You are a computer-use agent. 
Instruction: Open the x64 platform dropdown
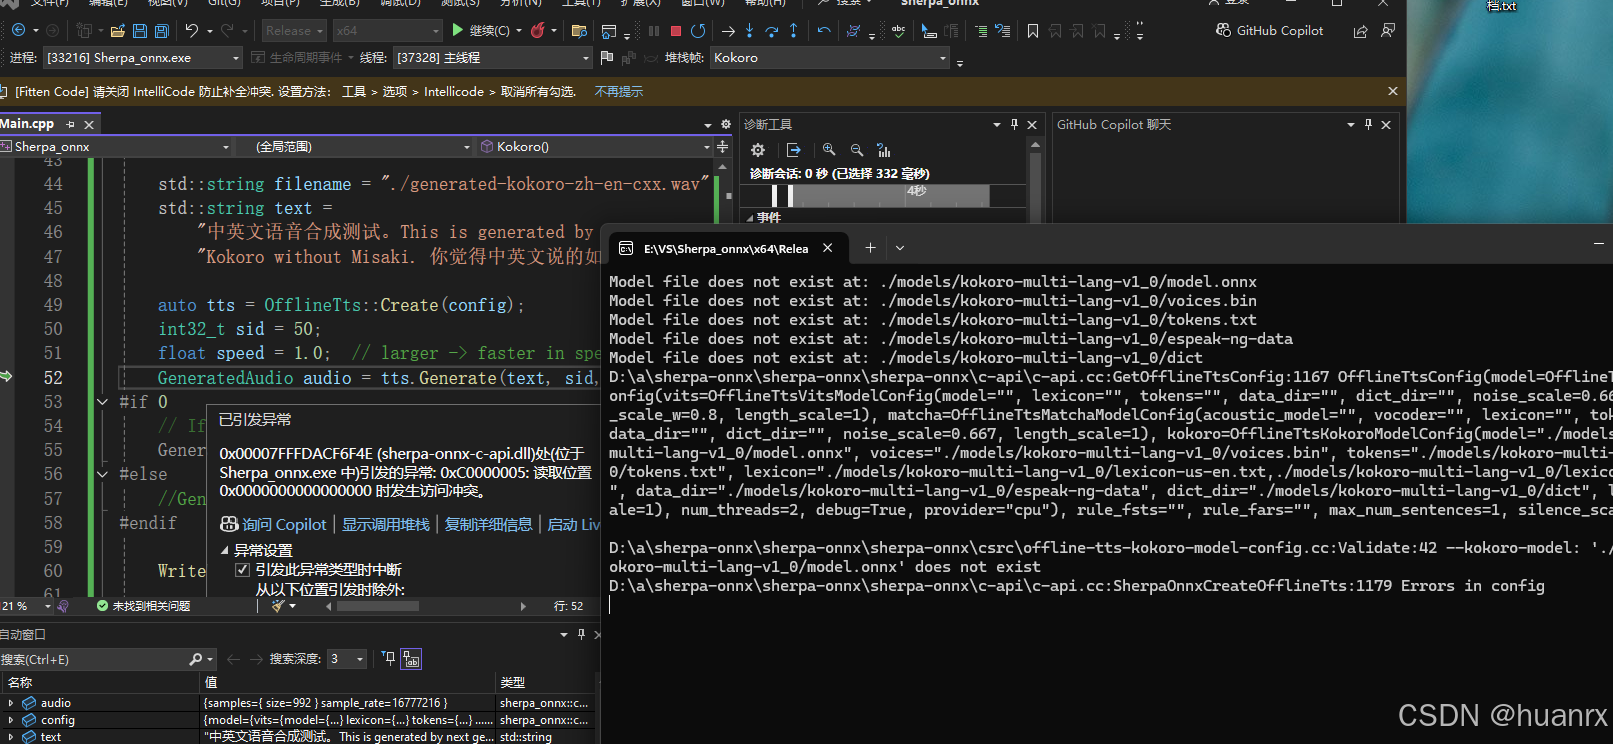387,31
